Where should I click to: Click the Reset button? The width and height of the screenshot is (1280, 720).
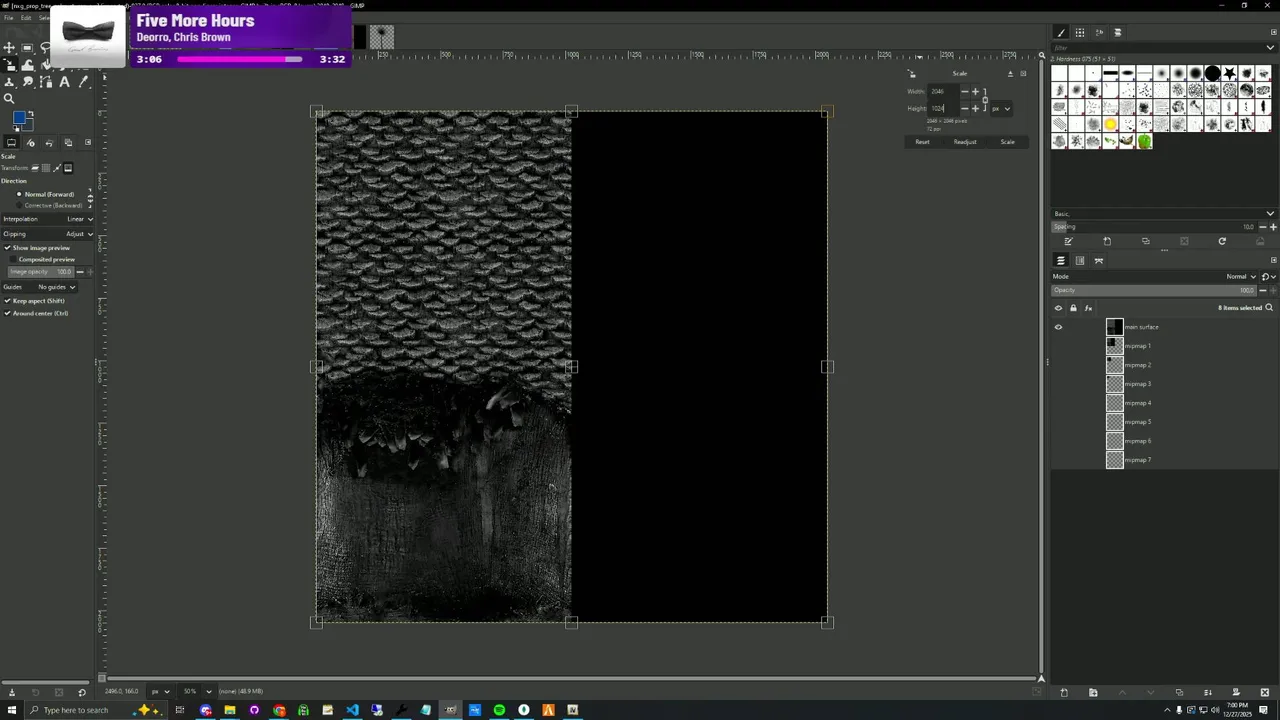click(x=922, y=142)
